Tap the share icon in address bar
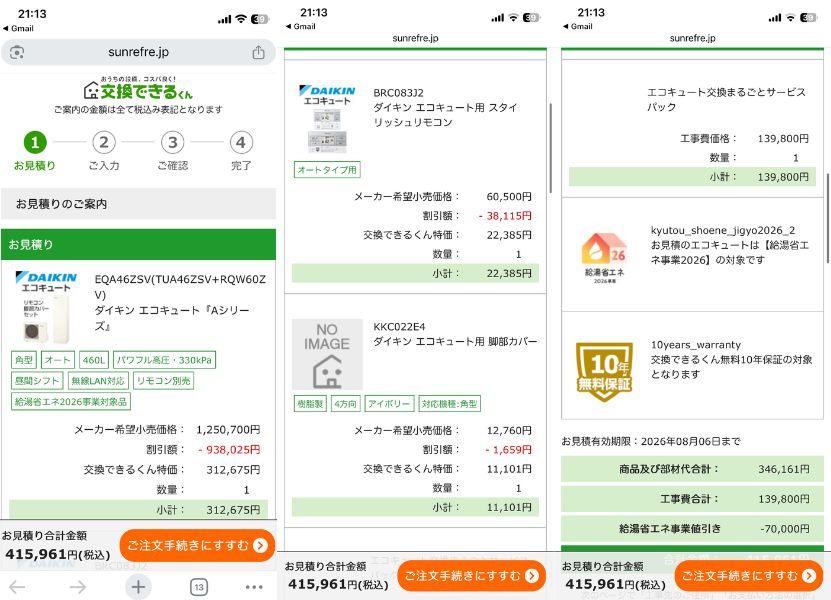The image size is (831, 600). pos(258,52)
